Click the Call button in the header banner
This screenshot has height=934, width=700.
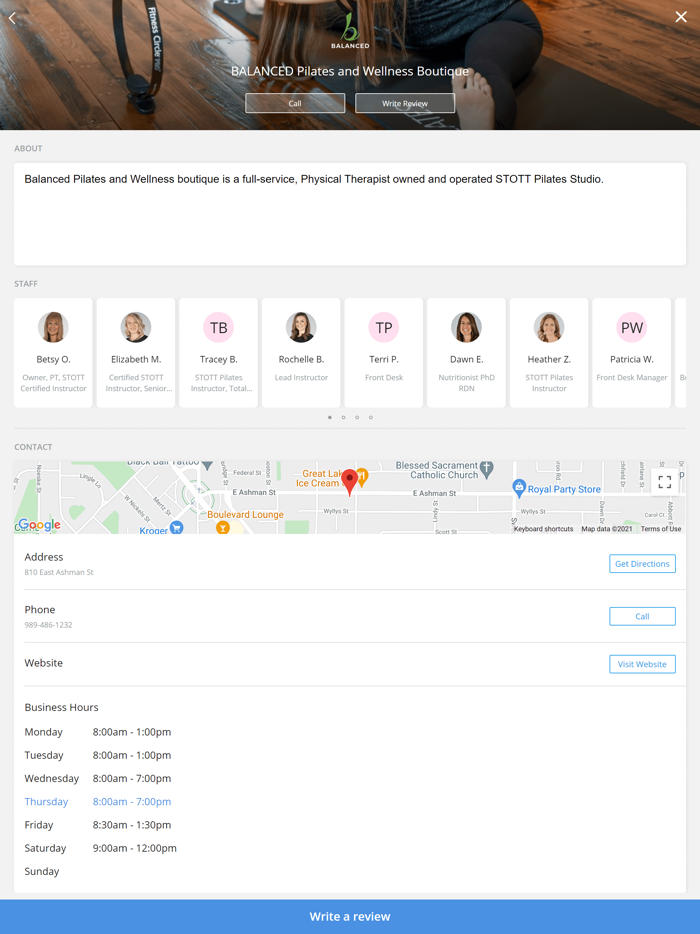[295, 103]
